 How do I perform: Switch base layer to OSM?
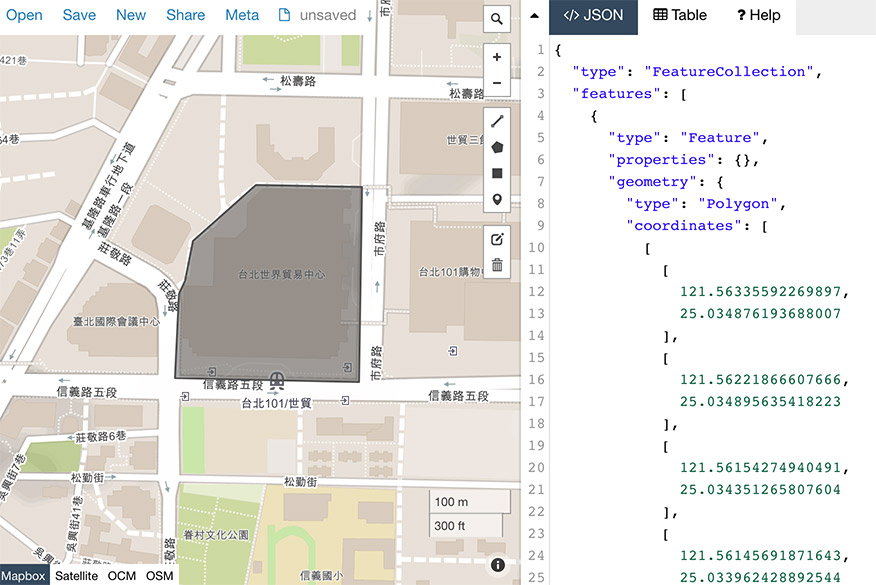pyautogui.click(x=159, y=576)
